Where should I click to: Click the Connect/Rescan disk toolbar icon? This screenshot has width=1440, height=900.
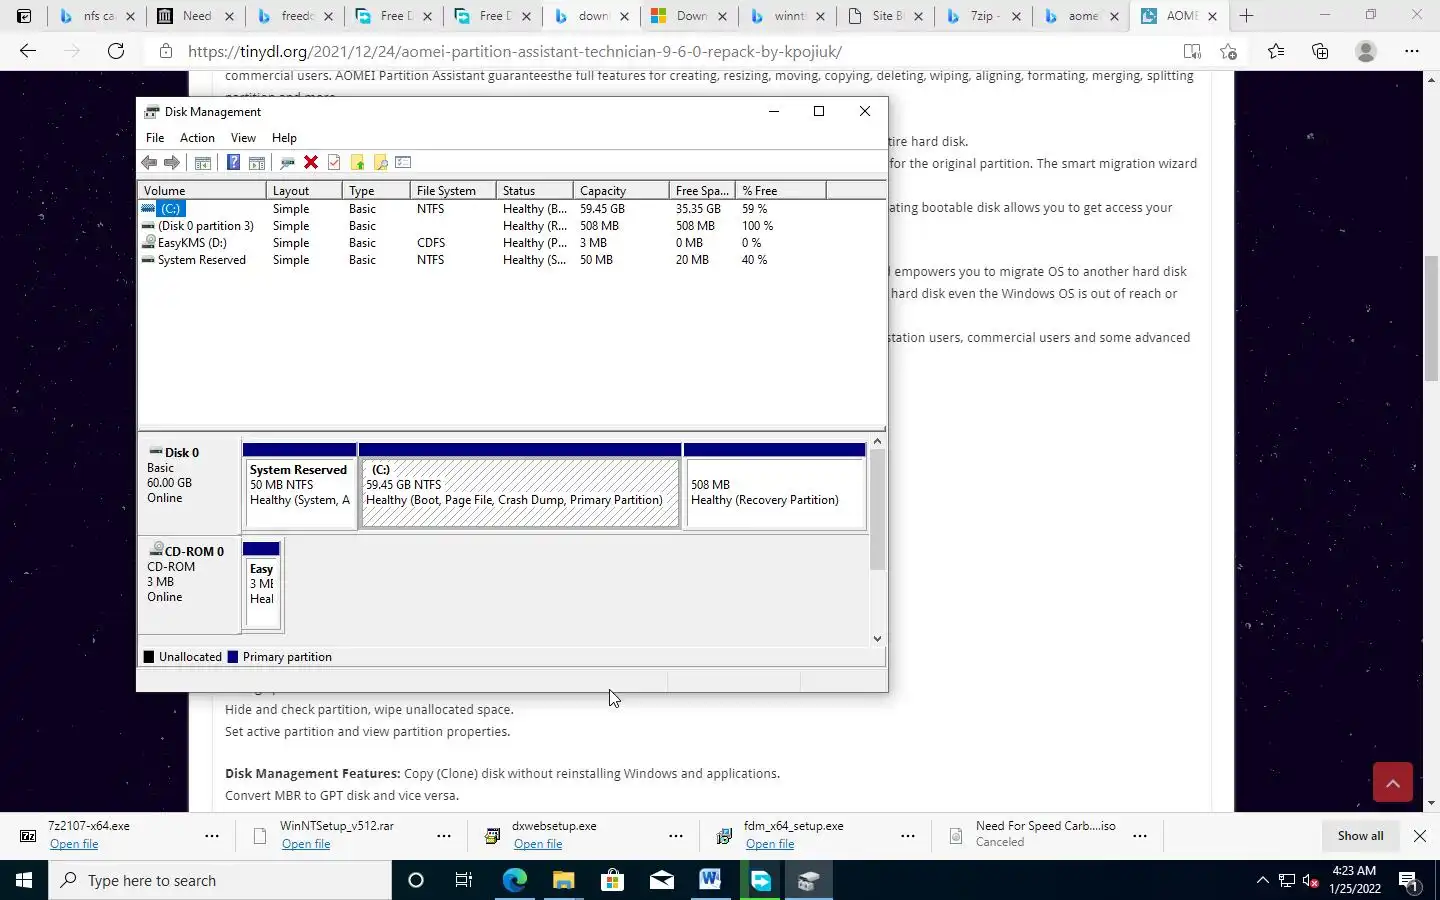(x=287, y=163)
